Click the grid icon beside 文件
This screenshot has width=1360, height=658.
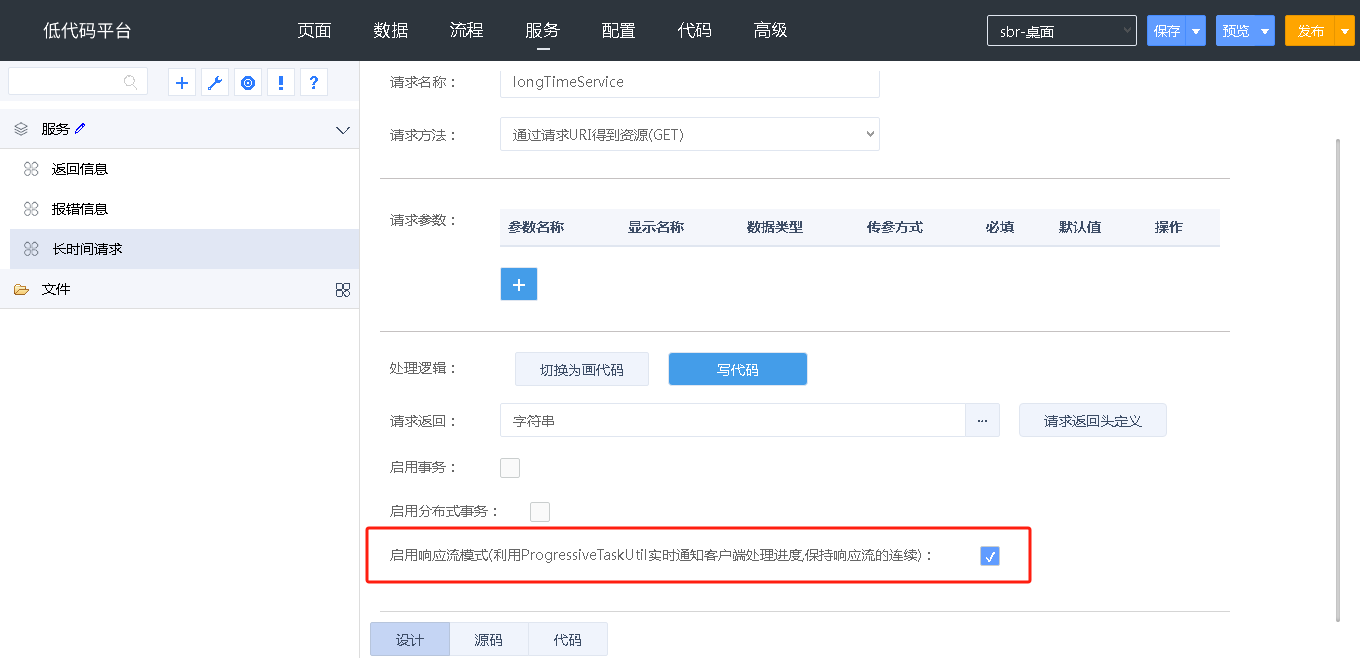[343, 290]
